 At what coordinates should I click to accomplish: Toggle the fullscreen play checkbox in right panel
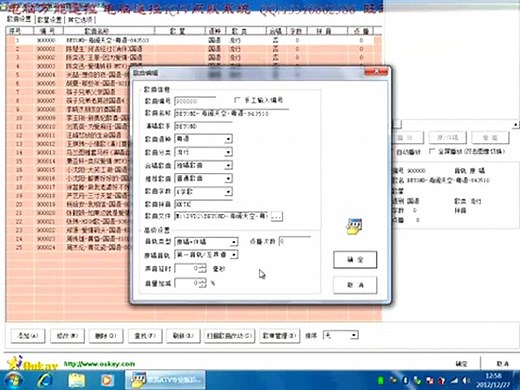click(x=432, y=151)
